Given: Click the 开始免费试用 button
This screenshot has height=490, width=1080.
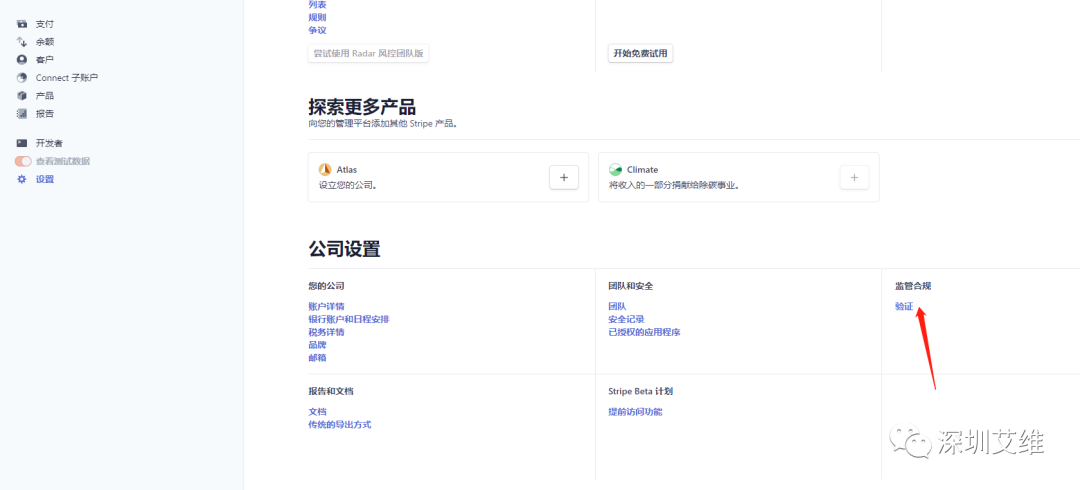Looking at the screenshot, I should (641, 54).
